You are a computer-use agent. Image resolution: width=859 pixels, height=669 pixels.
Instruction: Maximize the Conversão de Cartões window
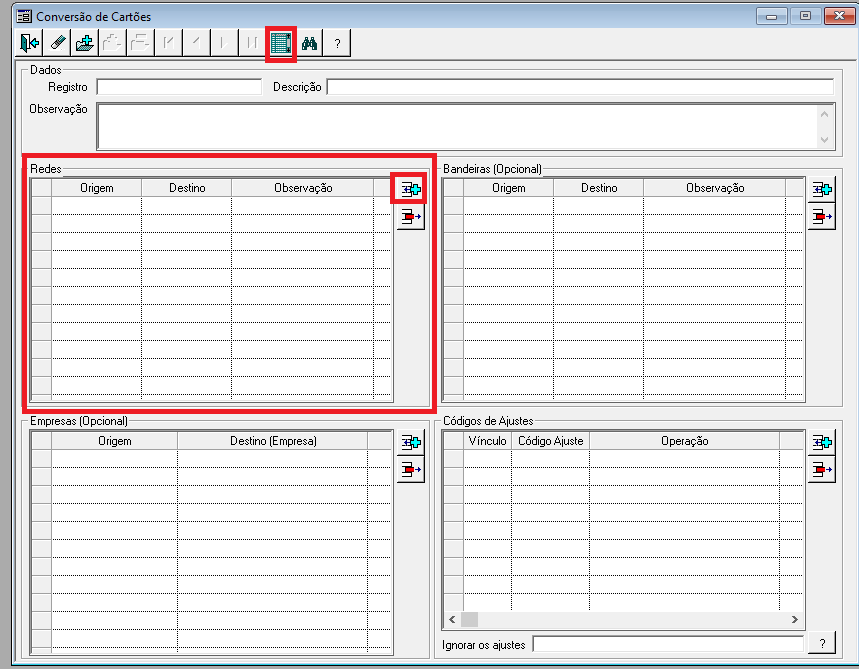point(805,16)
